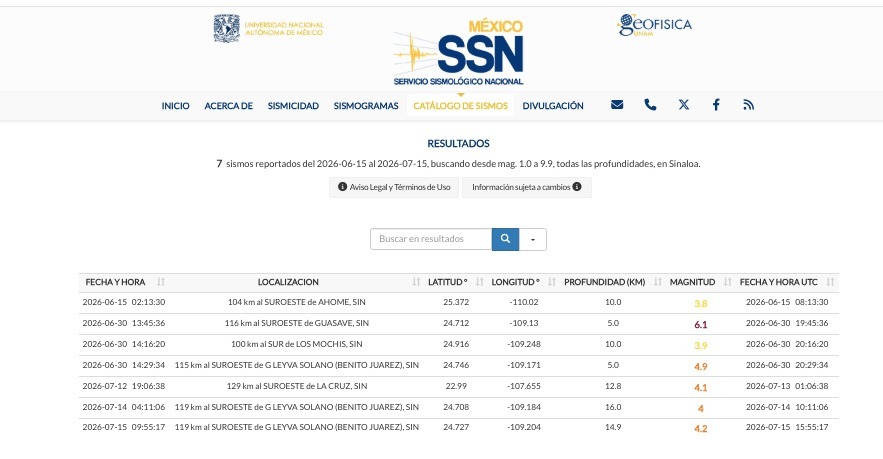883x459 pixels.
Task: Sort by the FECHA Y HORA UTC column arrows
Action: [x=830, y=282]
